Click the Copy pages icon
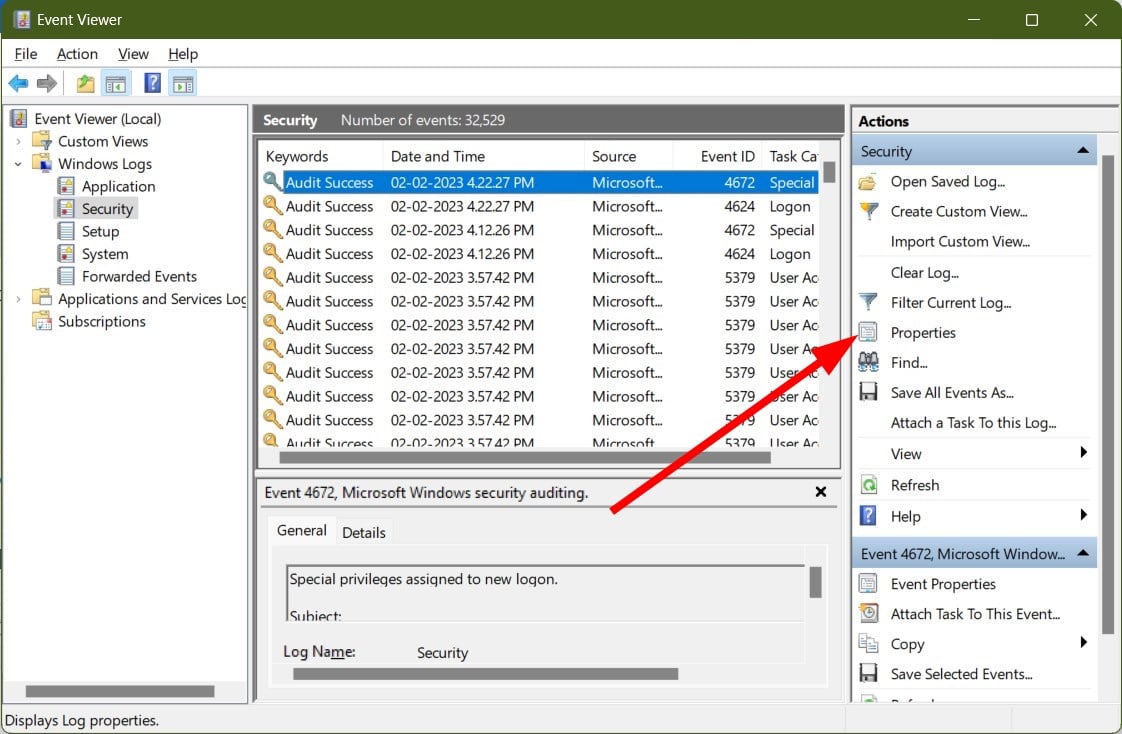This screenshot has width=1122, height=734. [x=868, y=643]
